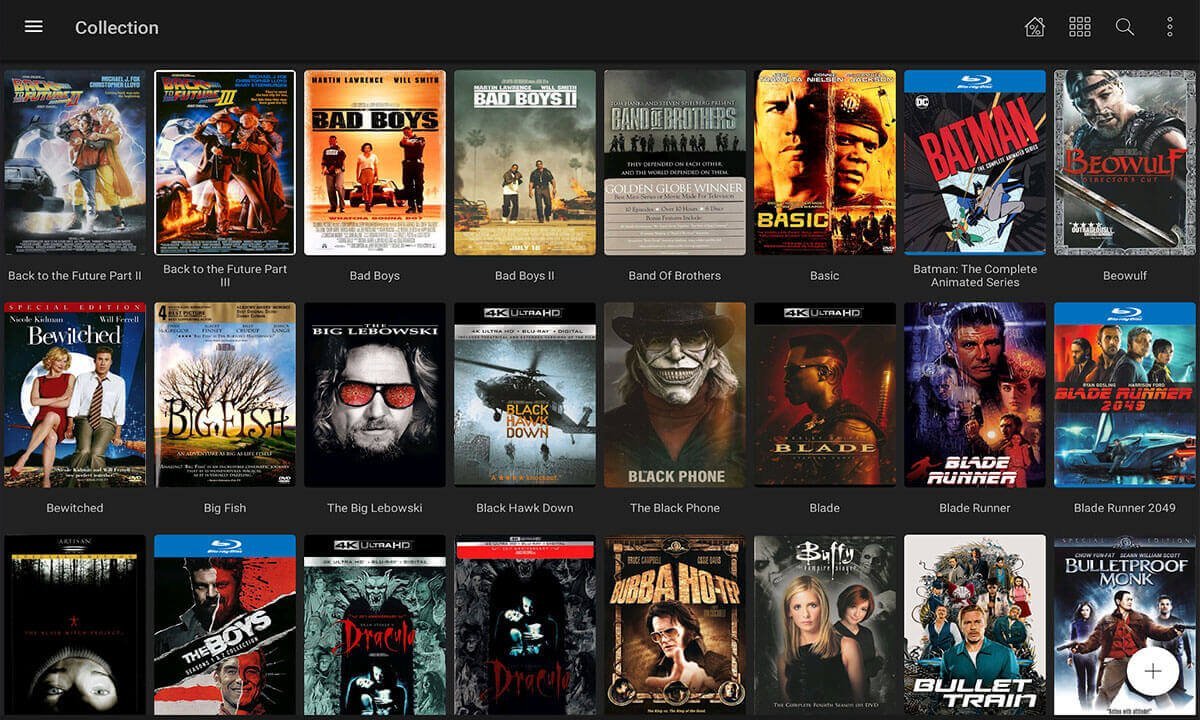Open the Blade Runner 2049 Blu-ray cover
The width and height of the screenshot is (1200, 720).
click(1125, 394)
